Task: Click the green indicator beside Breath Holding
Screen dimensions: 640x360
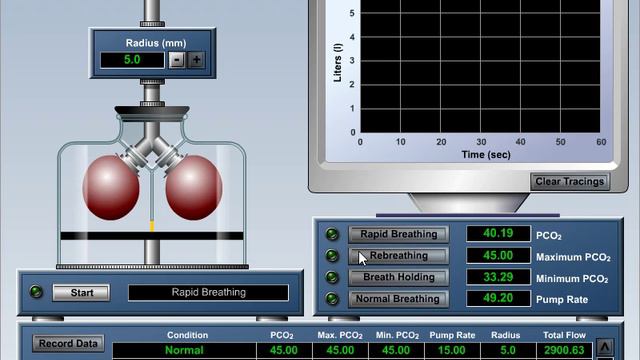Action: [332, 278]
